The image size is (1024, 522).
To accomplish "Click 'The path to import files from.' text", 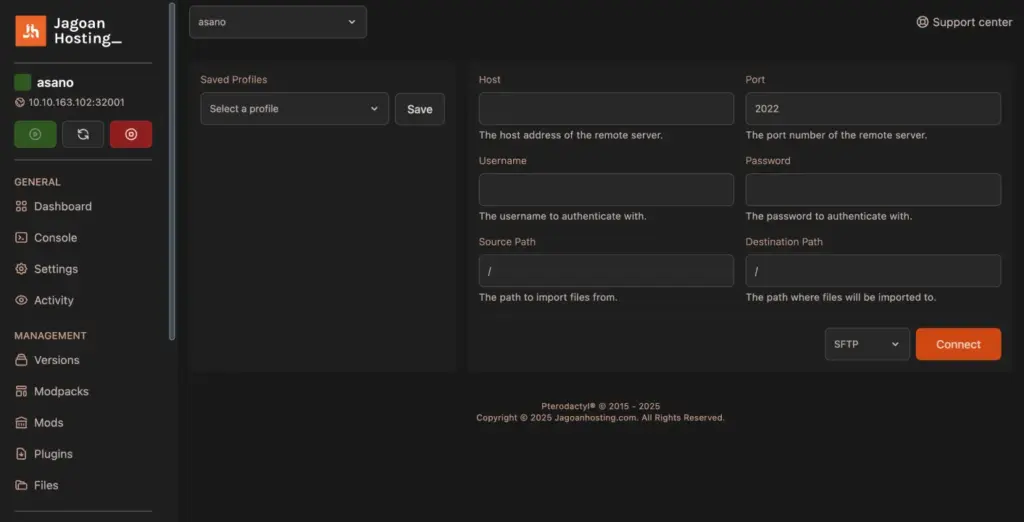I will coord(548,297).
